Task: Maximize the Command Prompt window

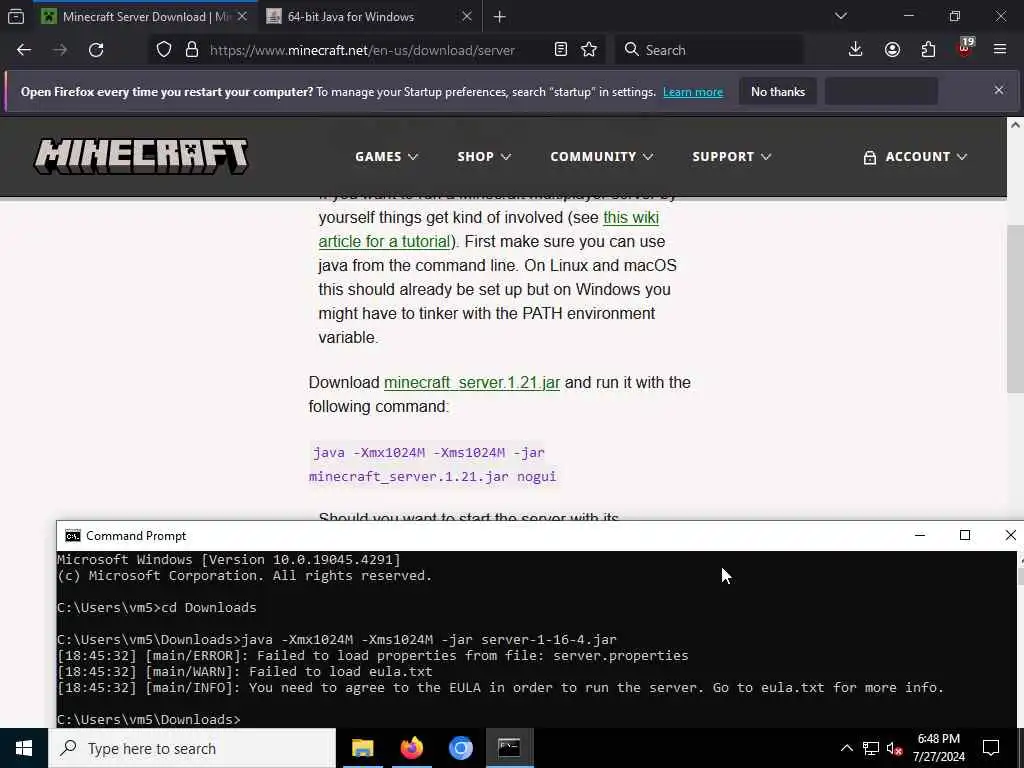Action: pyautogui.click(x=965, y=536)
